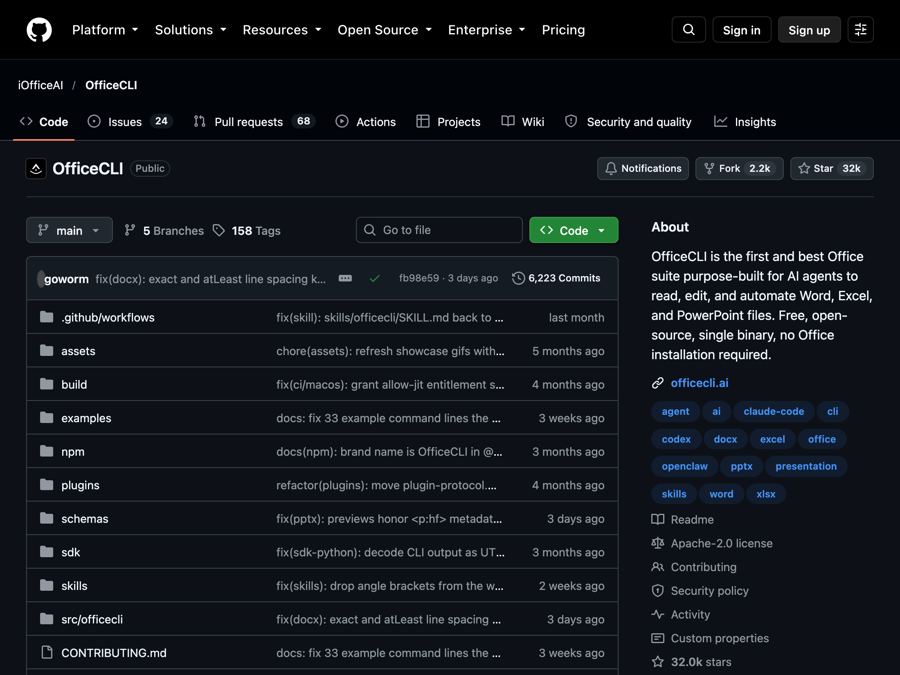Click the OfficeCLI repository avatar icon
This screenshot has height=675, width=900.
(36, 169)
